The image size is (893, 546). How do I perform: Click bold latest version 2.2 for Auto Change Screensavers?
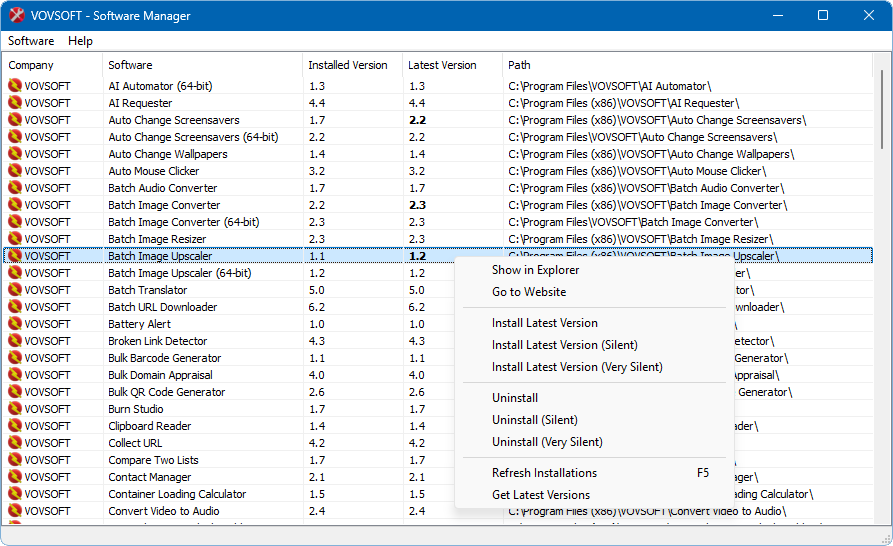[x=417, y=120]
